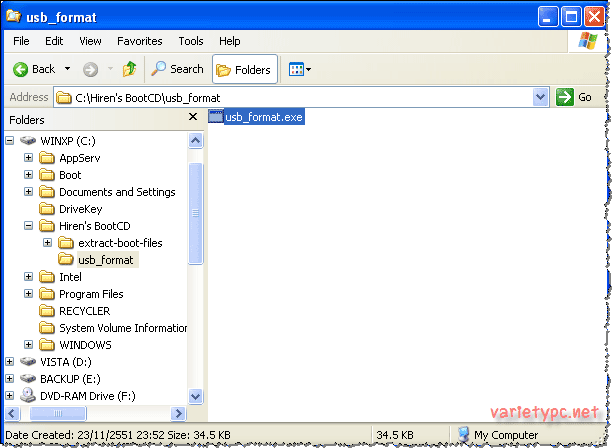Close the Folders pane
612x448 pixels.
193,117
